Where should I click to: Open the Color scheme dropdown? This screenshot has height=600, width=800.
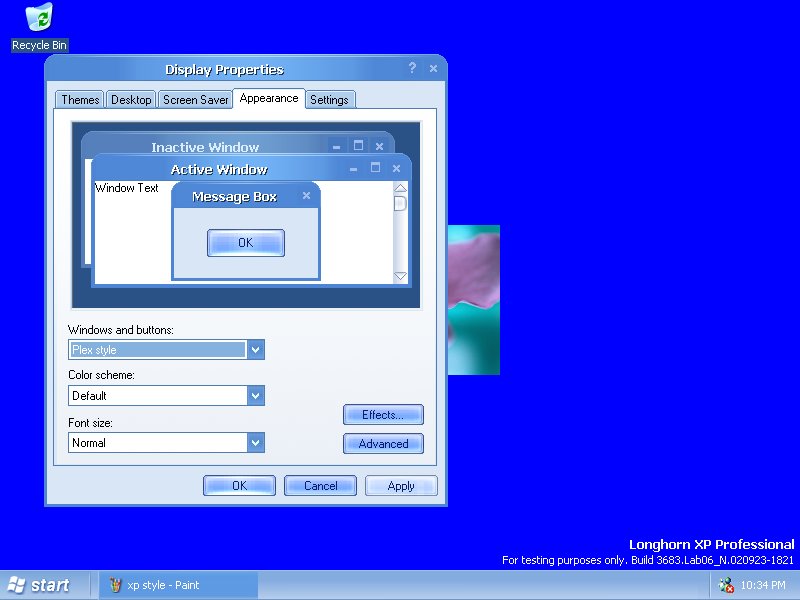tap(256, 395)
